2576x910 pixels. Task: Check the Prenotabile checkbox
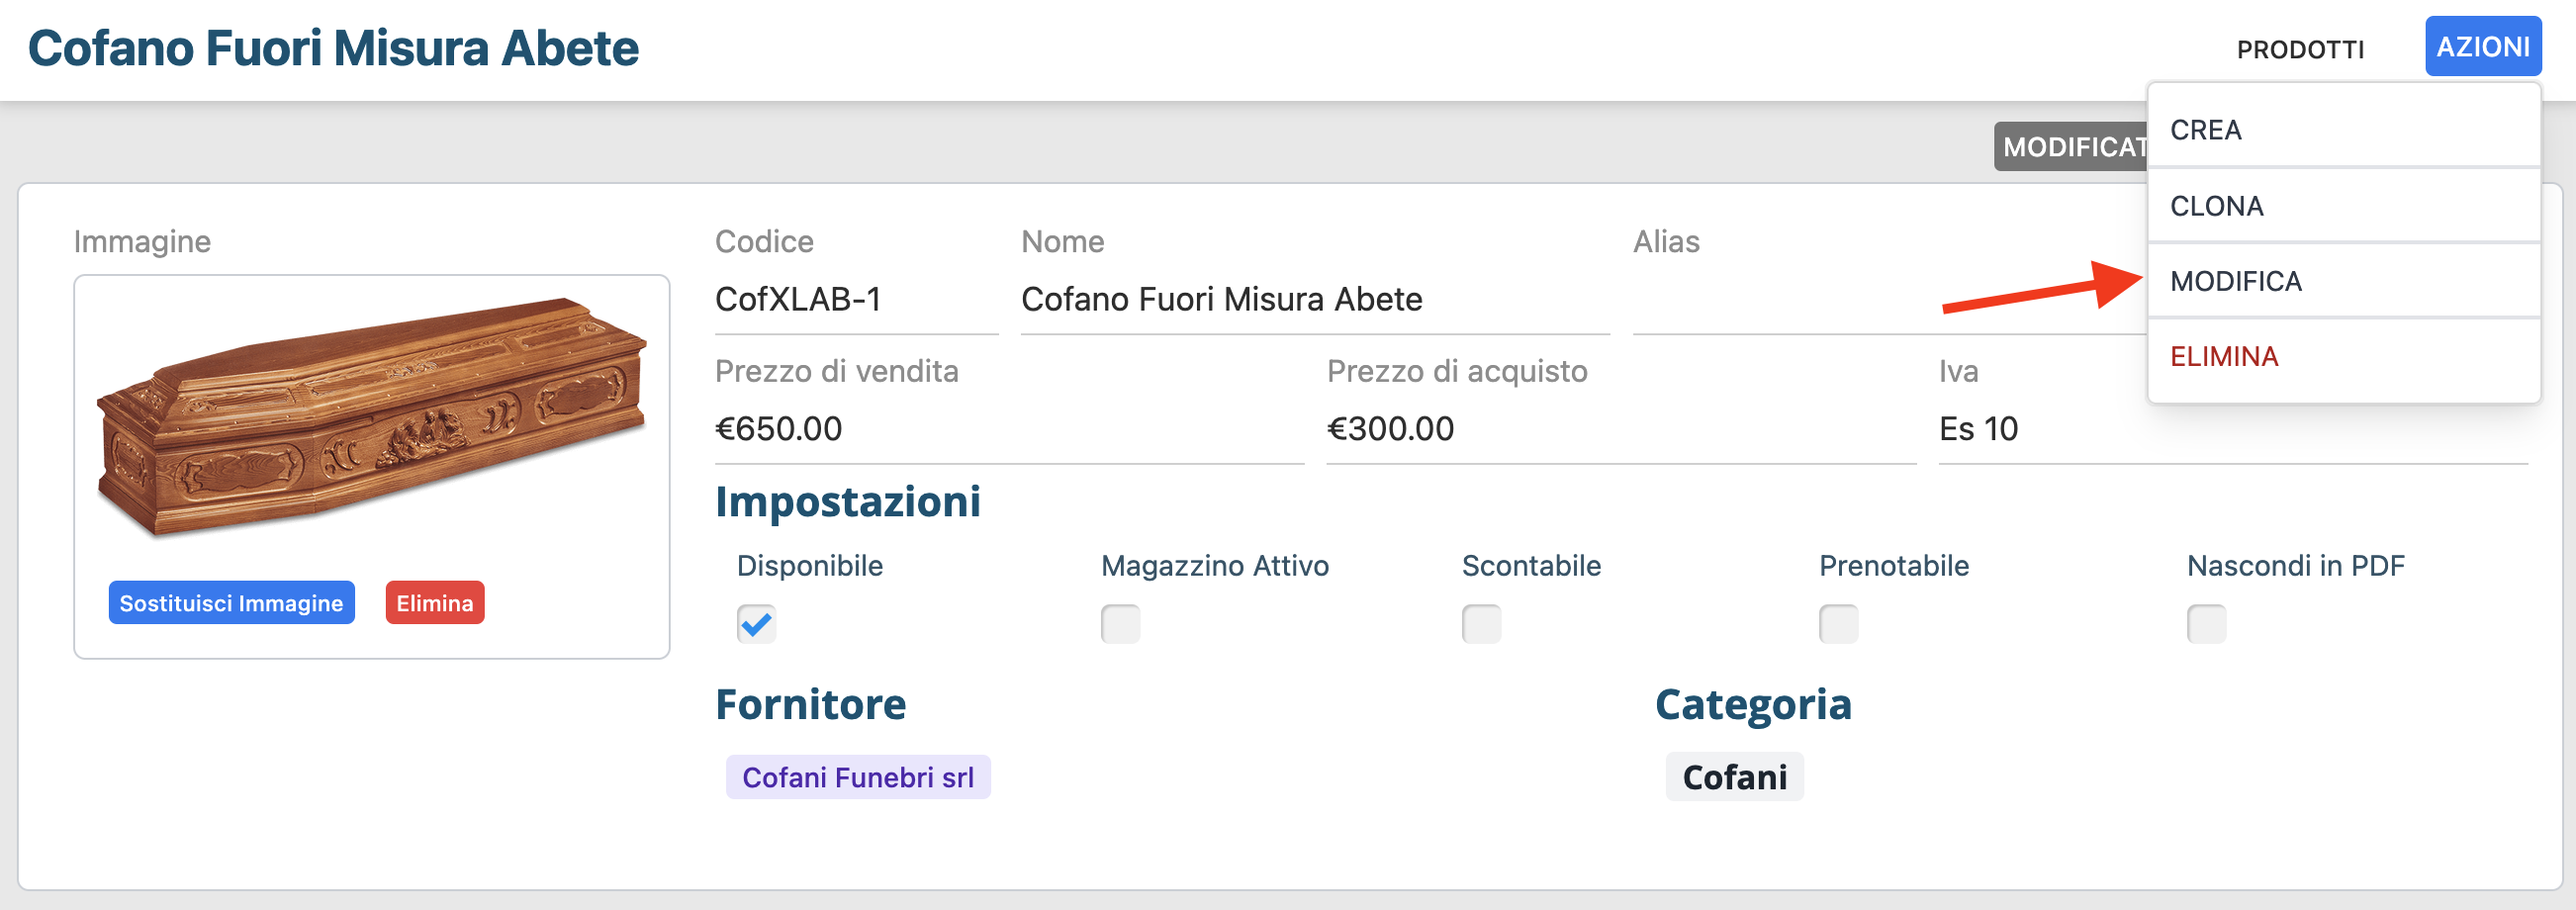pyautogui.click(x=1837, y=624)
